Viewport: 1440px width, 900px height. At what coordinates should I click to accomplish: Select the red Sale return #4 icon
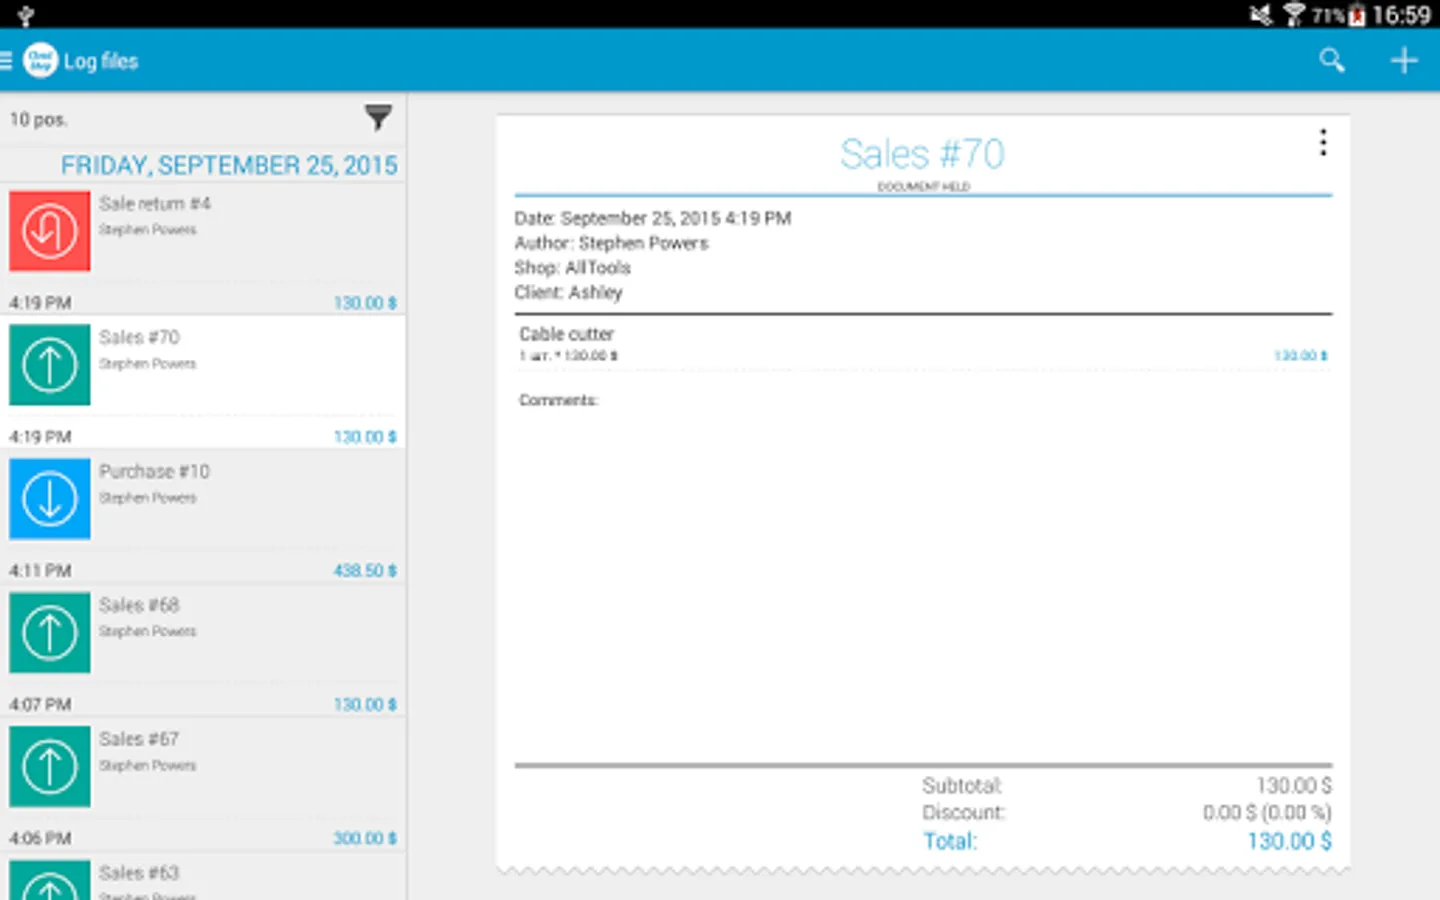50,231
